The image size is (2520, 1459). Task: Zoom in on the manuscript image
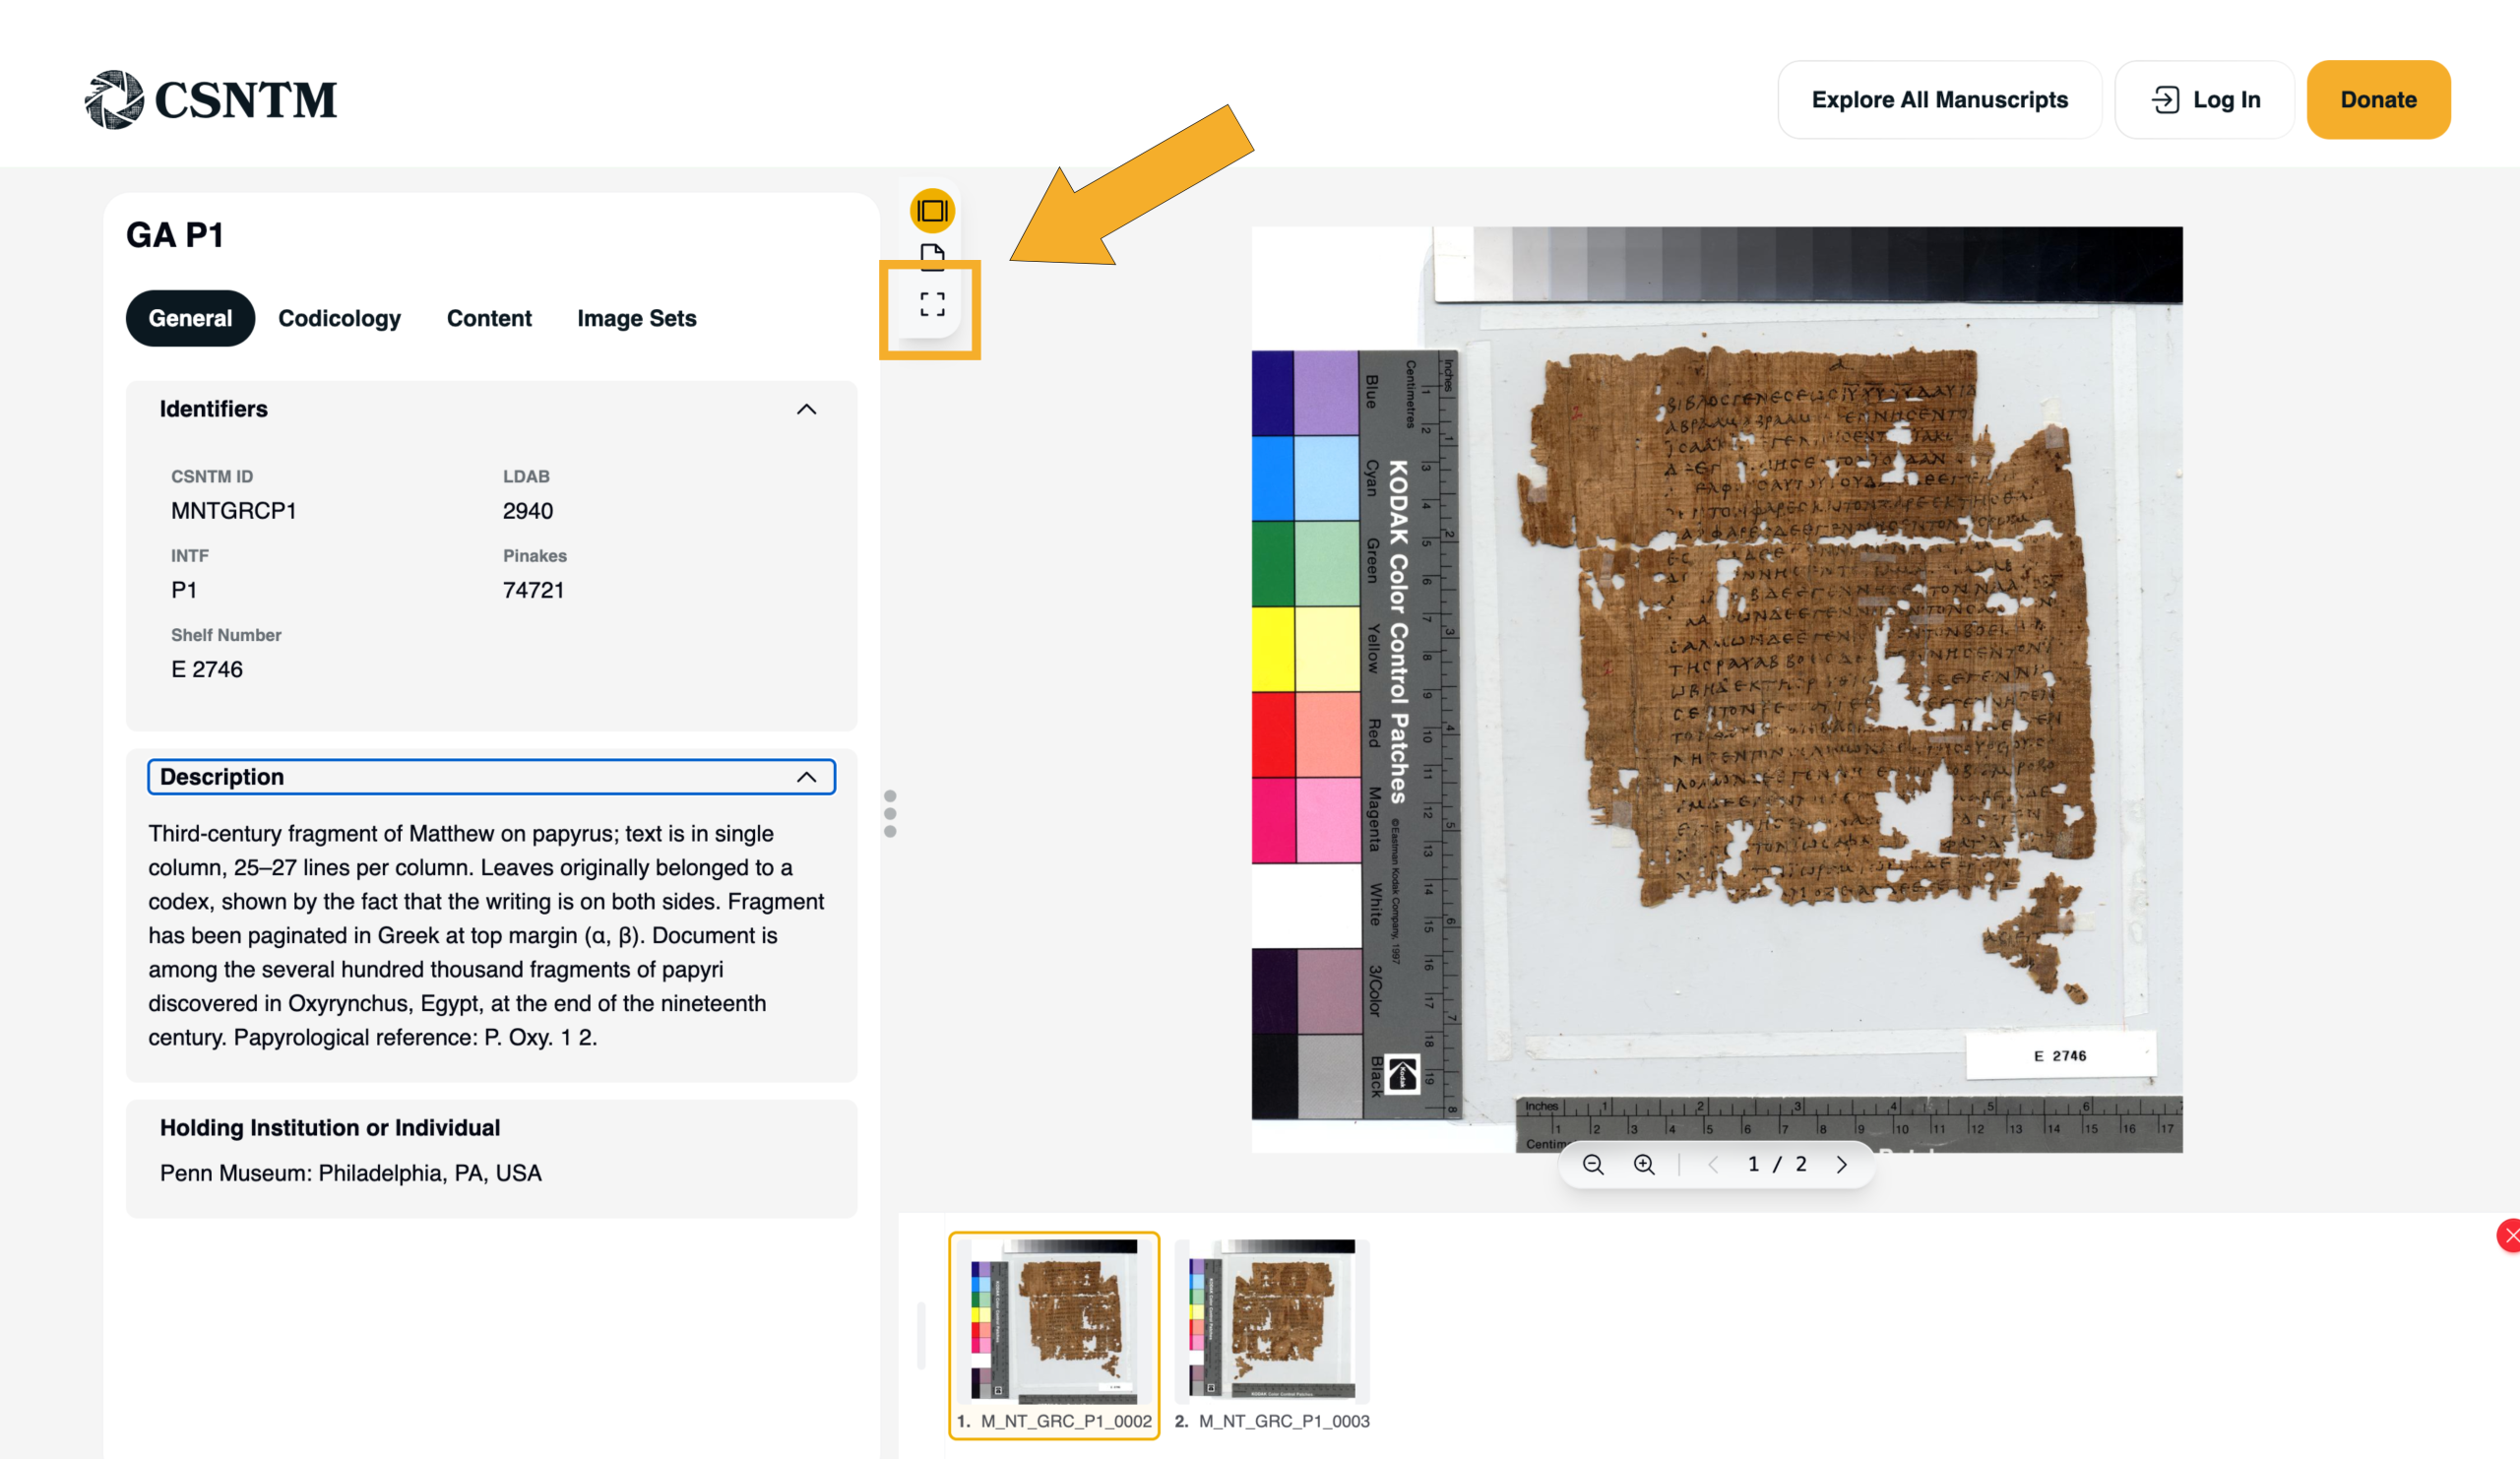click(1644, 1164)
